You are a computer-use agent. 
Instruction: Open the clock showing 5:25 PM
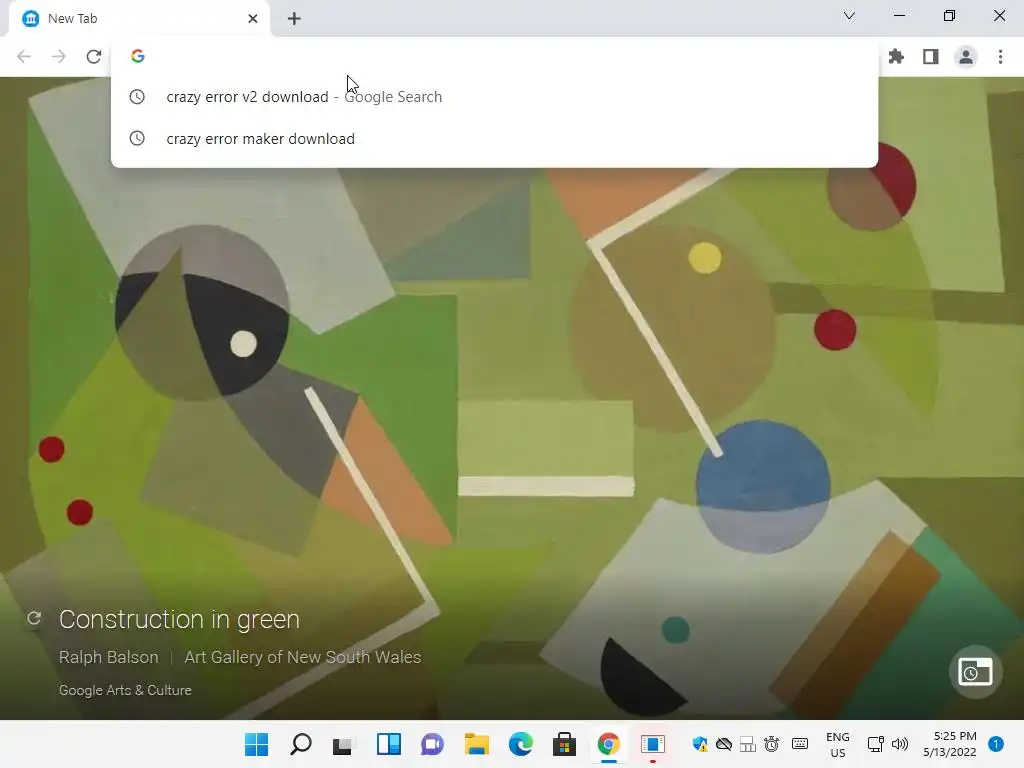950,744
